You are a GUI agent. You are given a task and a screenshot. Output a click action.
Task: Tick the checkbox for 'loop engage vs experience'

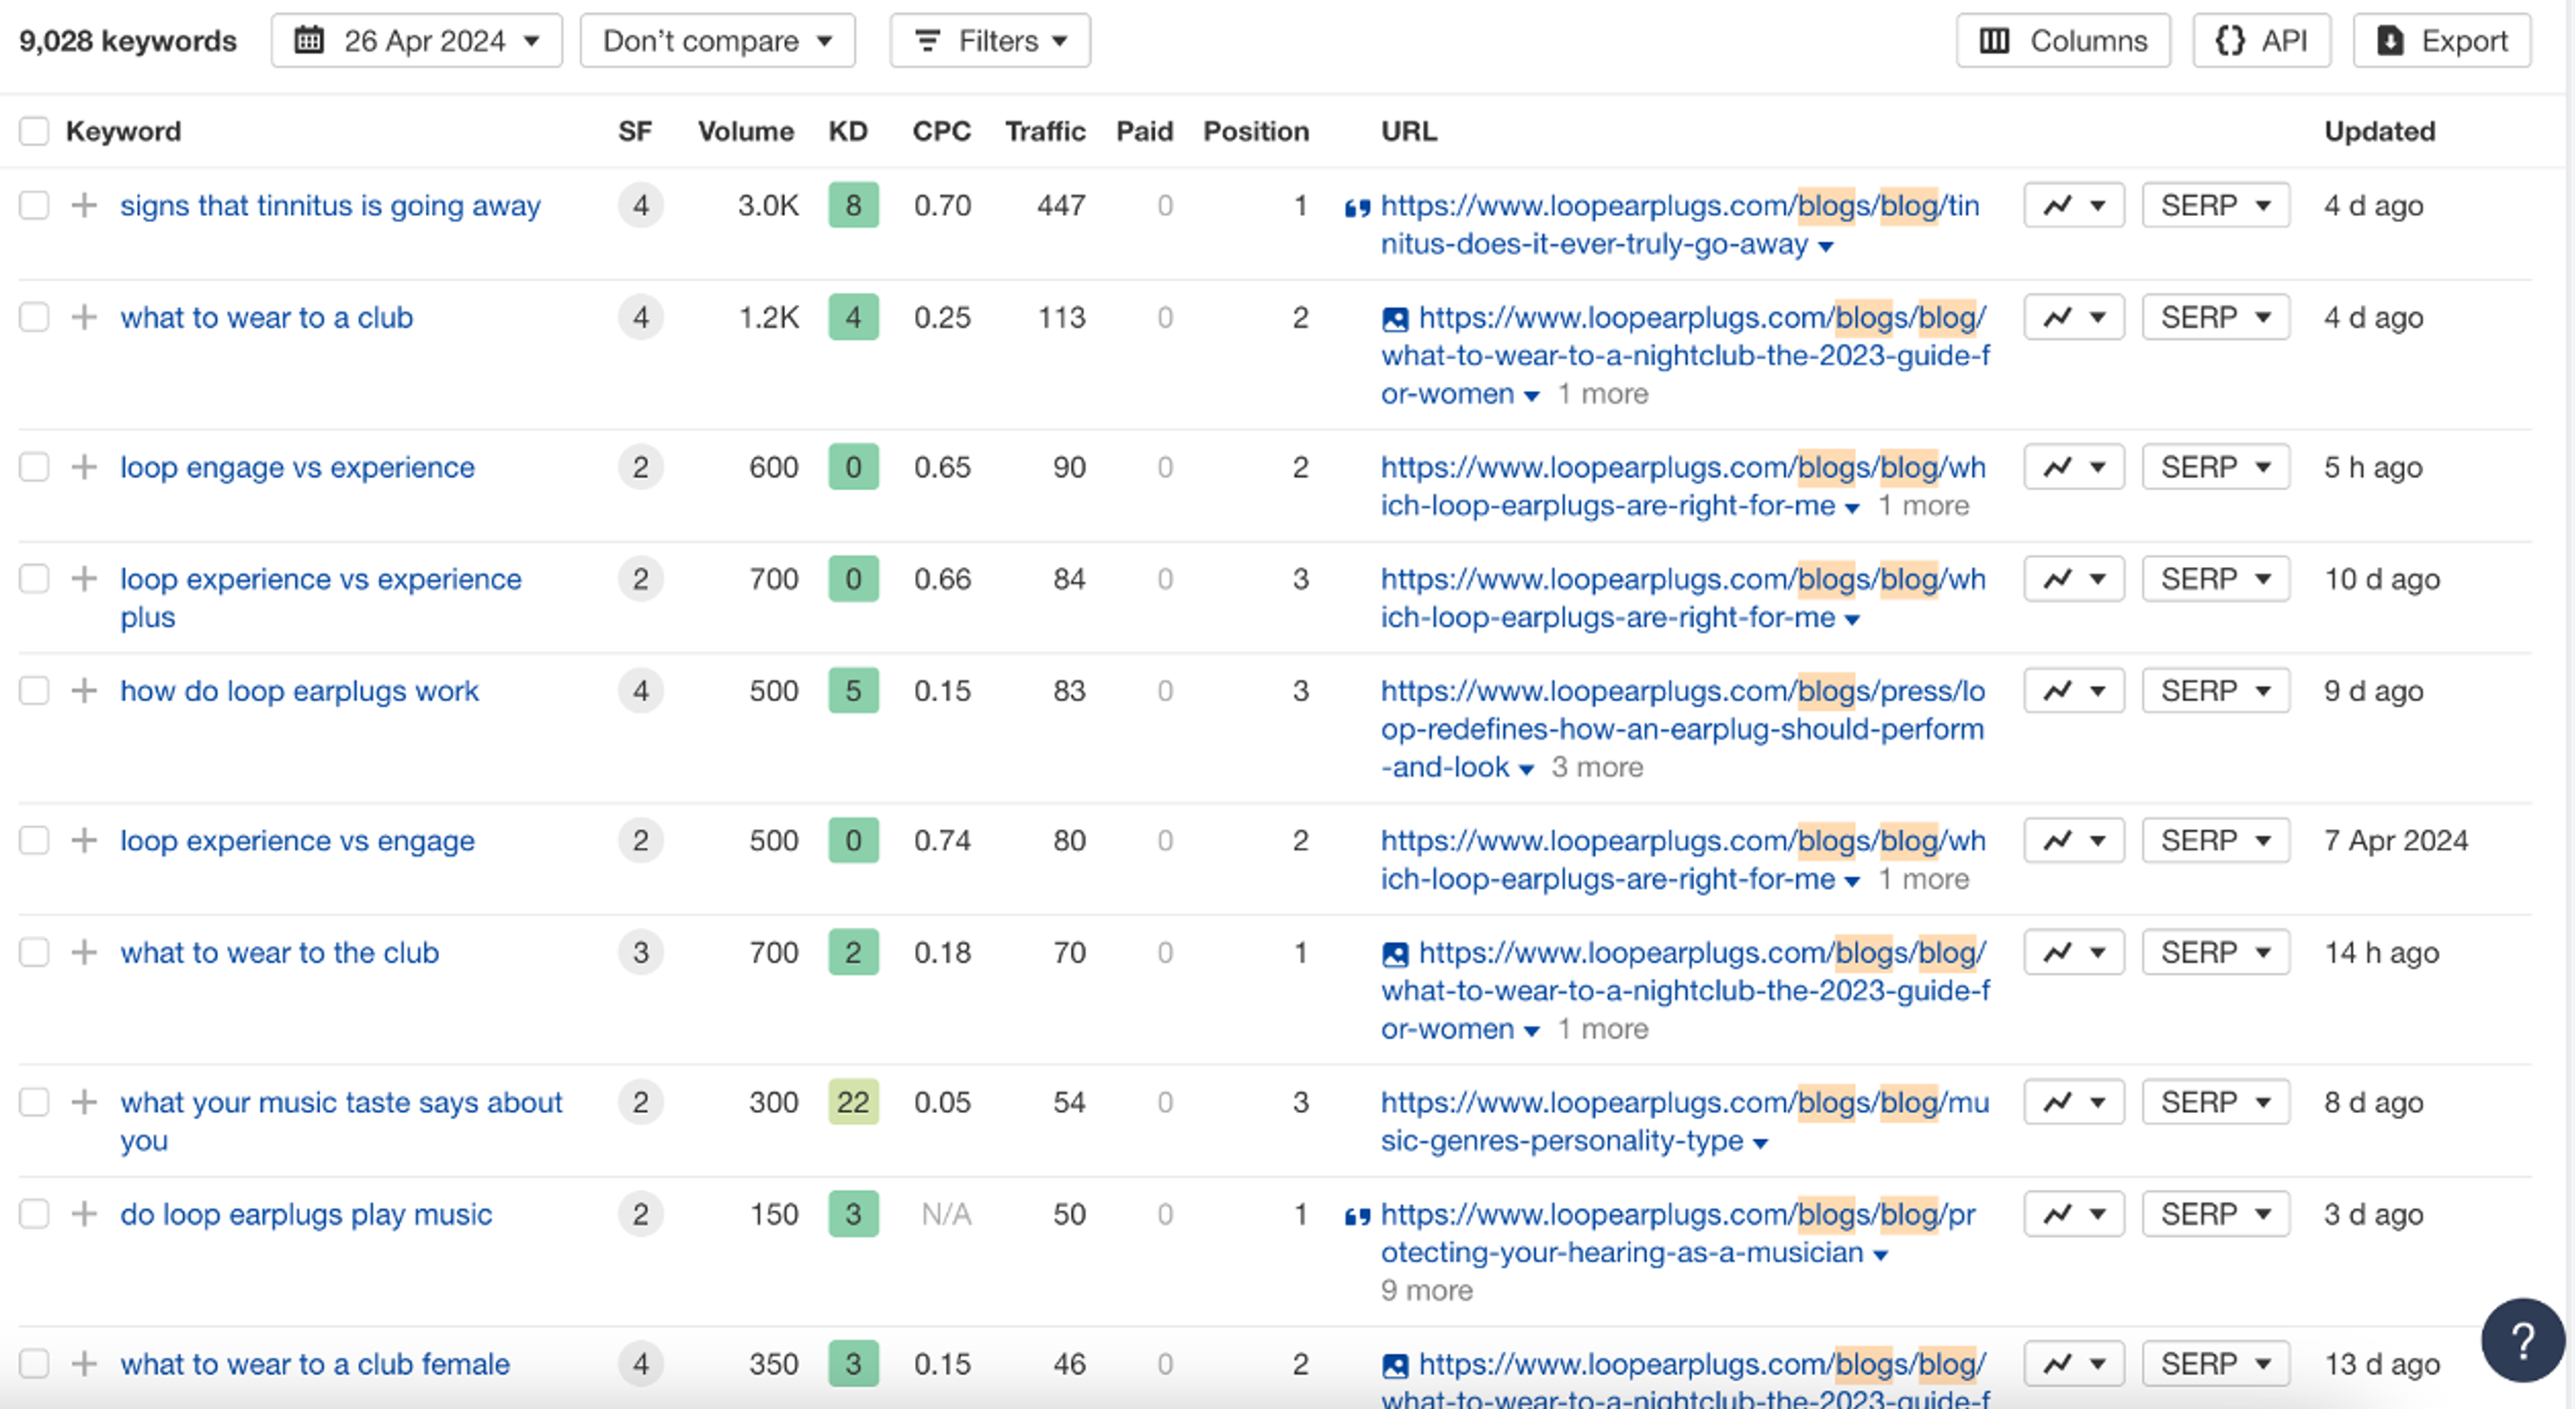click(x=34, y=468)
